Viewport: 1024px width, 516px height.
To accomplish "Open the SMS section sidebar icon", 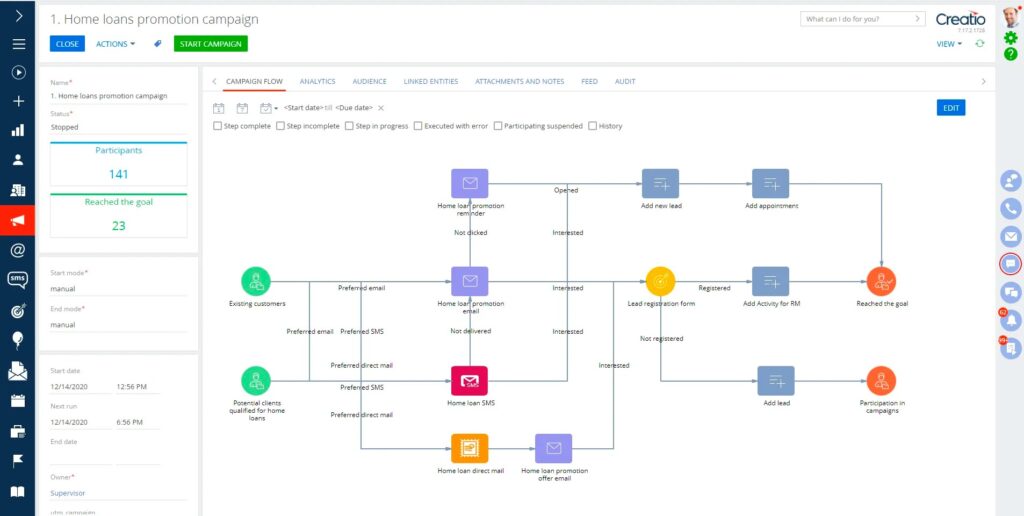I will pos(18,280).
